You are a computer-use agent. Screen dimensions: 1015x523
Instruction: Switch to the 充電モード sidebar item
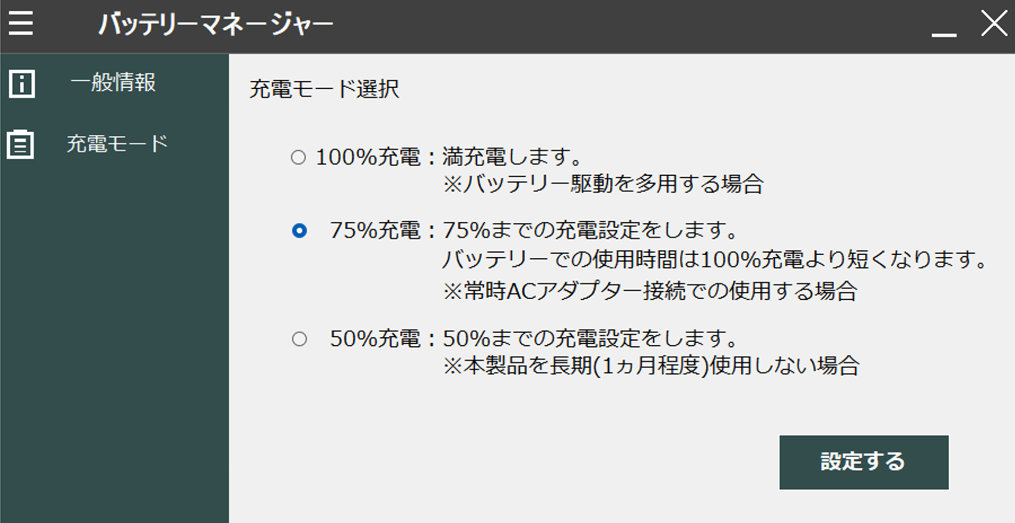(117, 144)
